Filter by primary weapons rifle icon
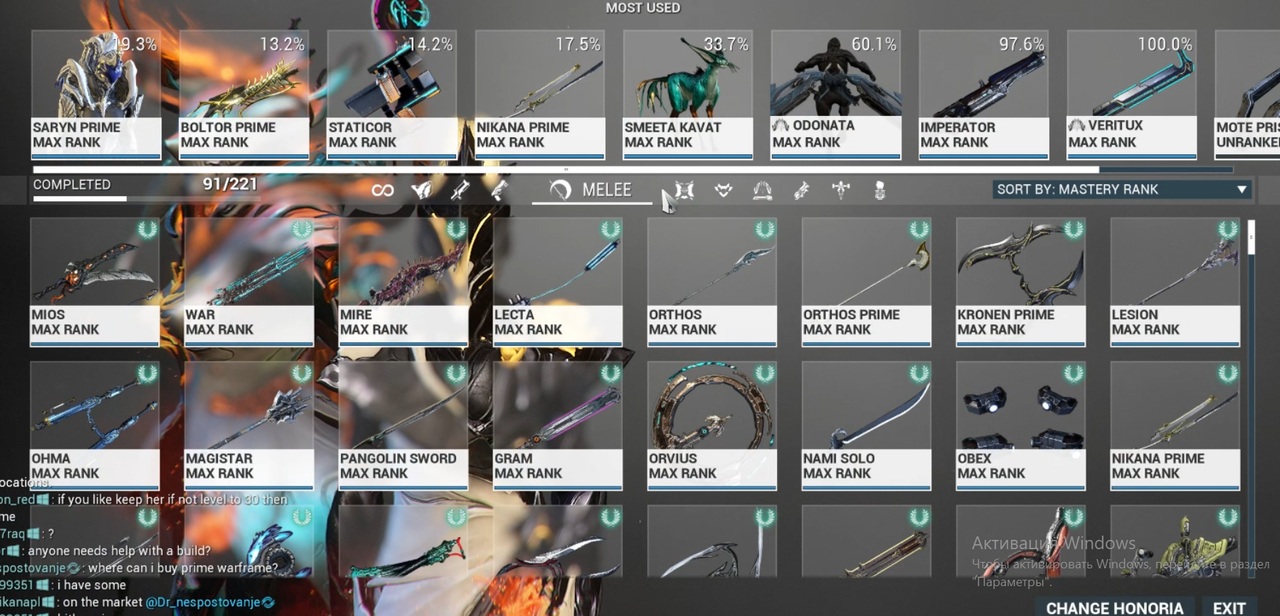1280x616 pixels. [461, 190]
